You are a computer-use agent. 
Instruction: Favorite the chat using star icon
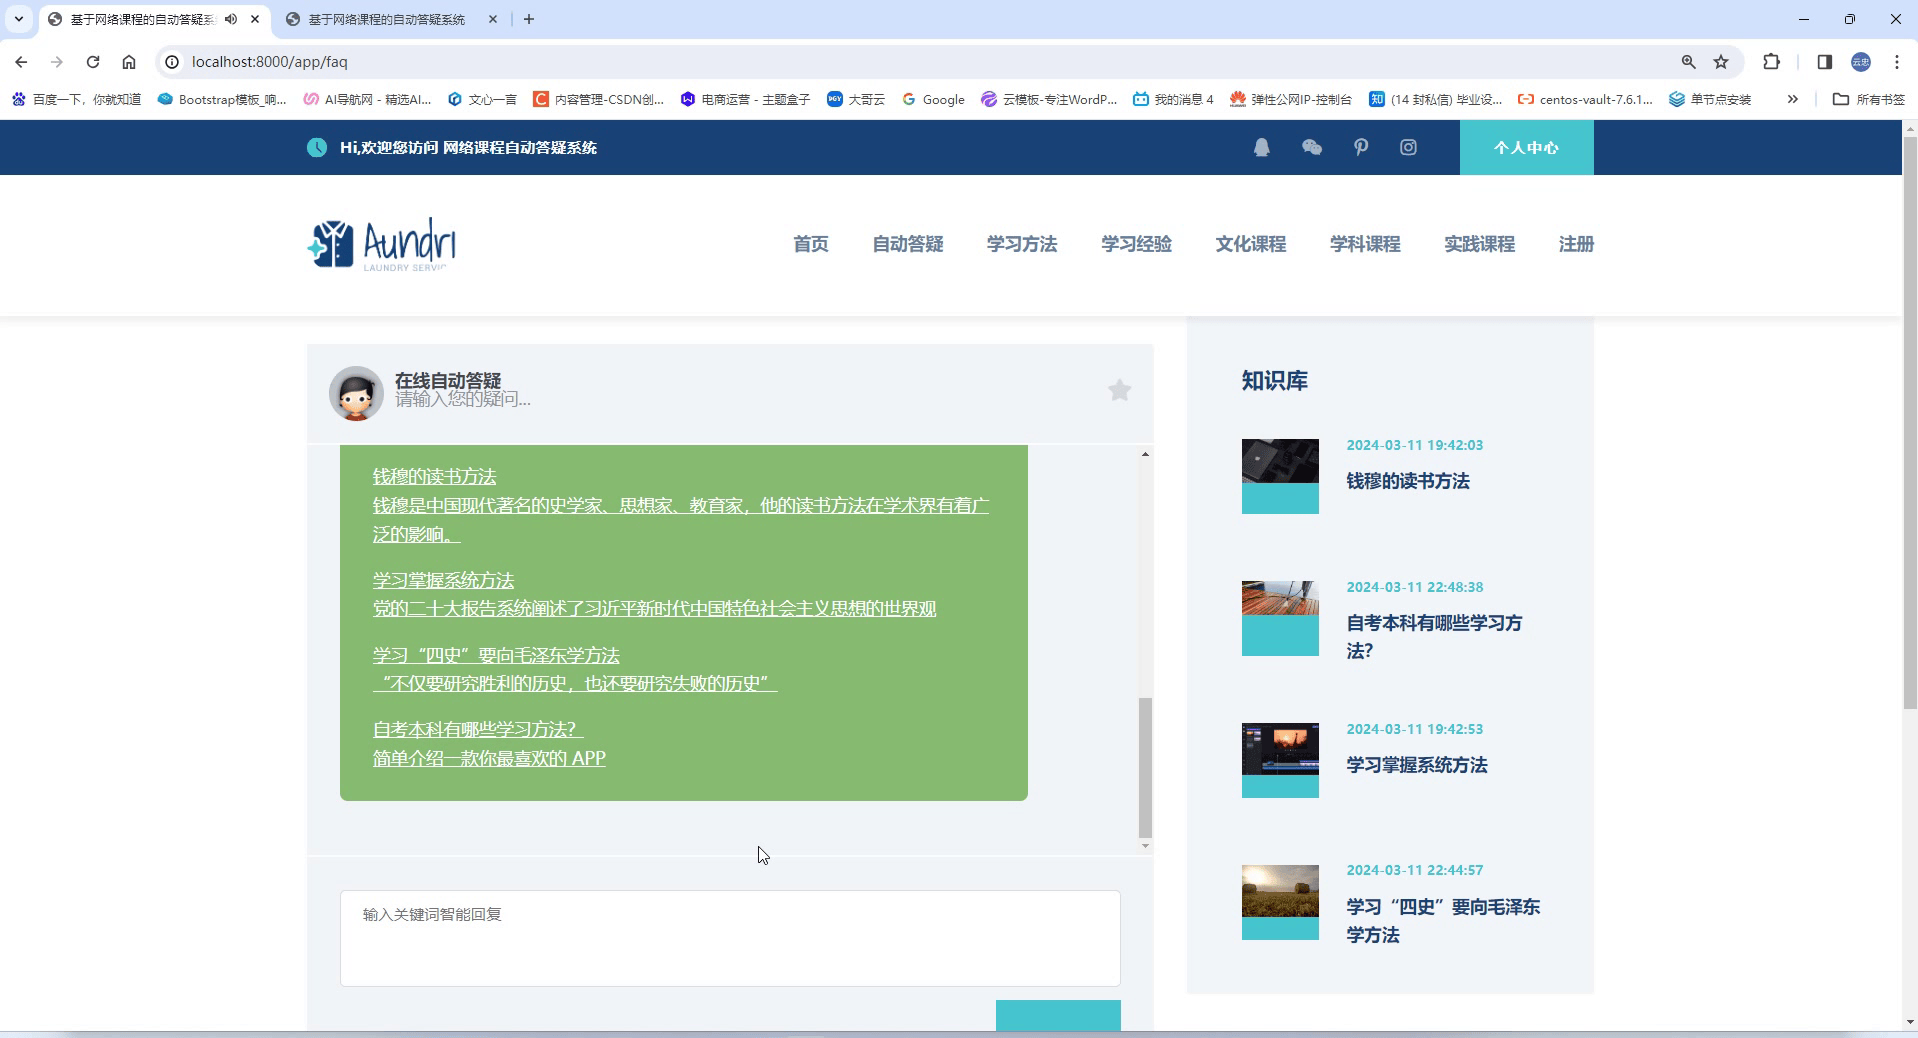point(1119,390)
